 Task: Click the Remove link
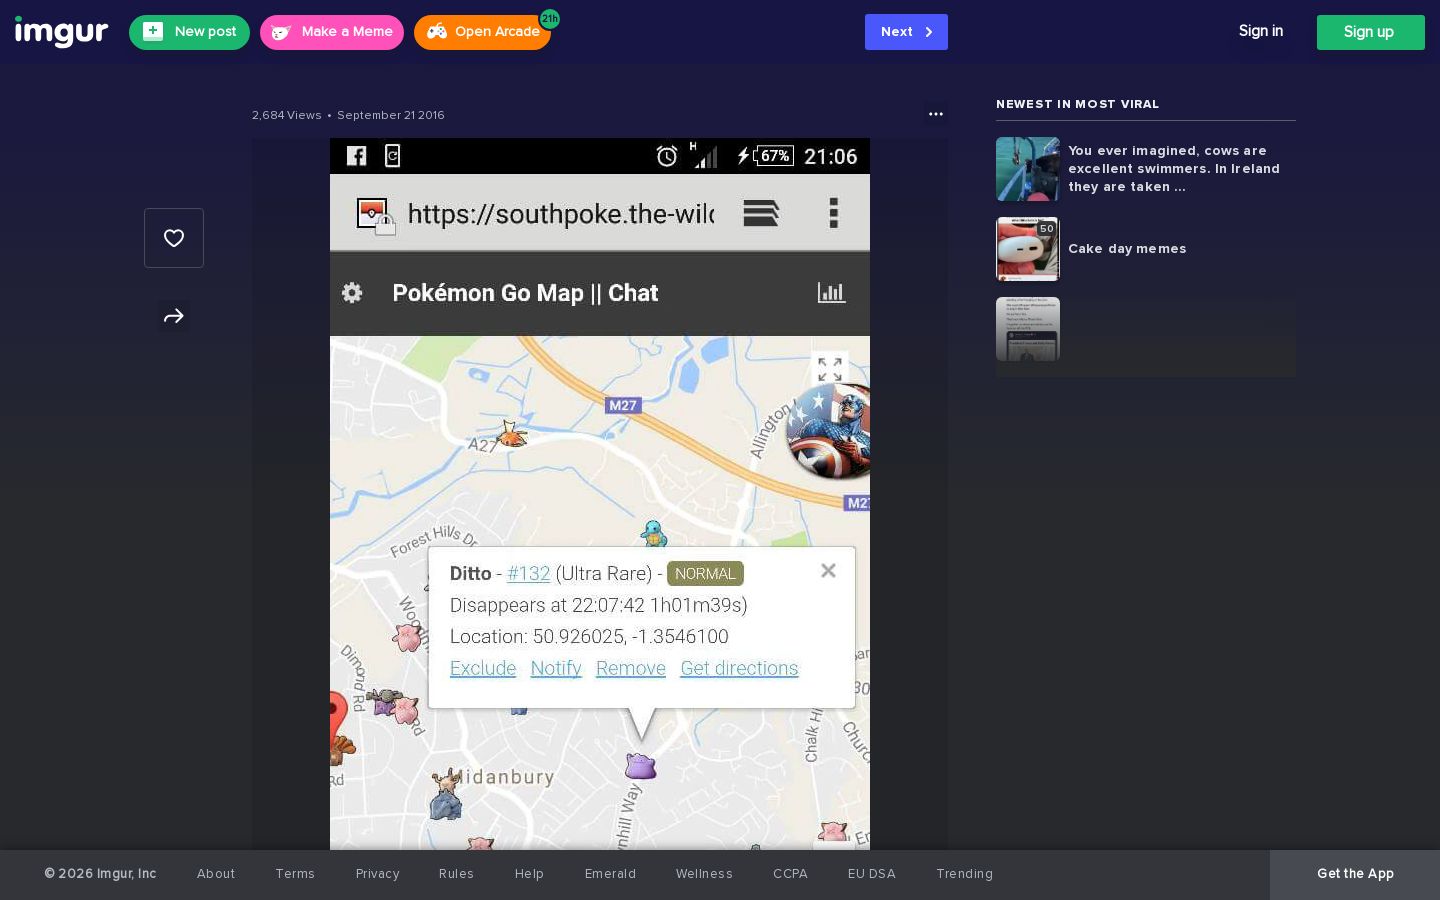pos(631,668)
